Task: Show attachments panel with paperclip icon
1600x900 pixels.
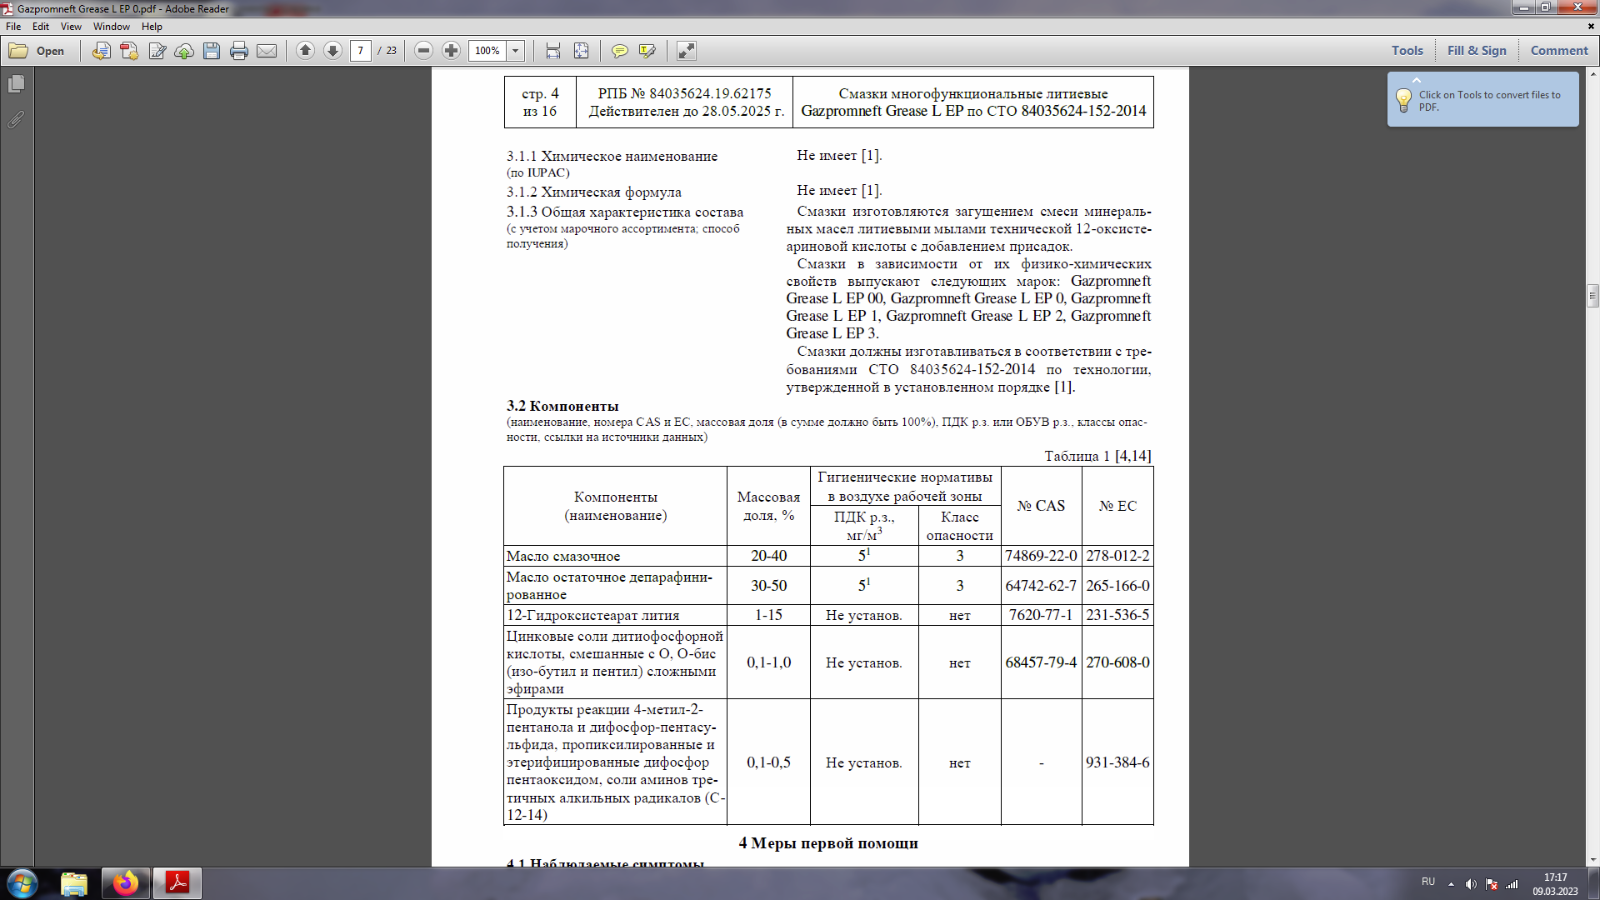Action: pos(16,120)
